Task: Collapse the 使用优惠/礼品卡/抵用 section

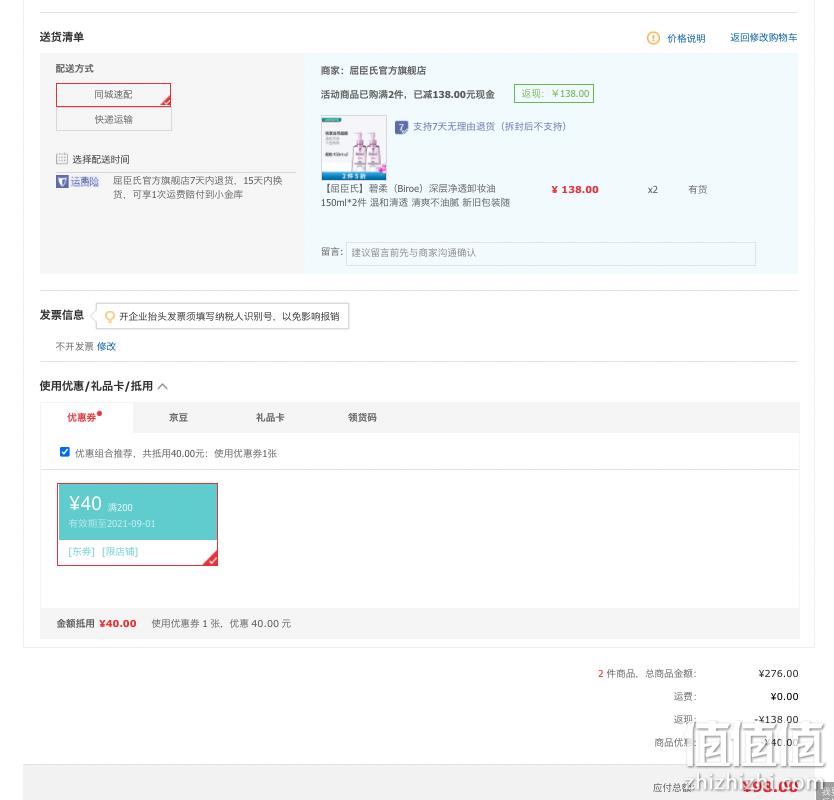Action: tap(163, 386)
